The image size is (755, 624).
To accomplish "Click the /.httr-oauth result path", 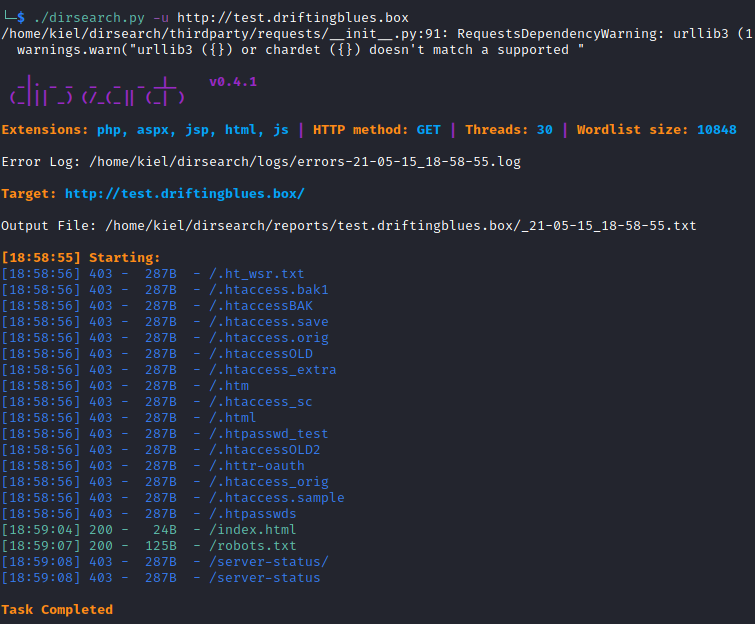I will [x=257, y=466].
